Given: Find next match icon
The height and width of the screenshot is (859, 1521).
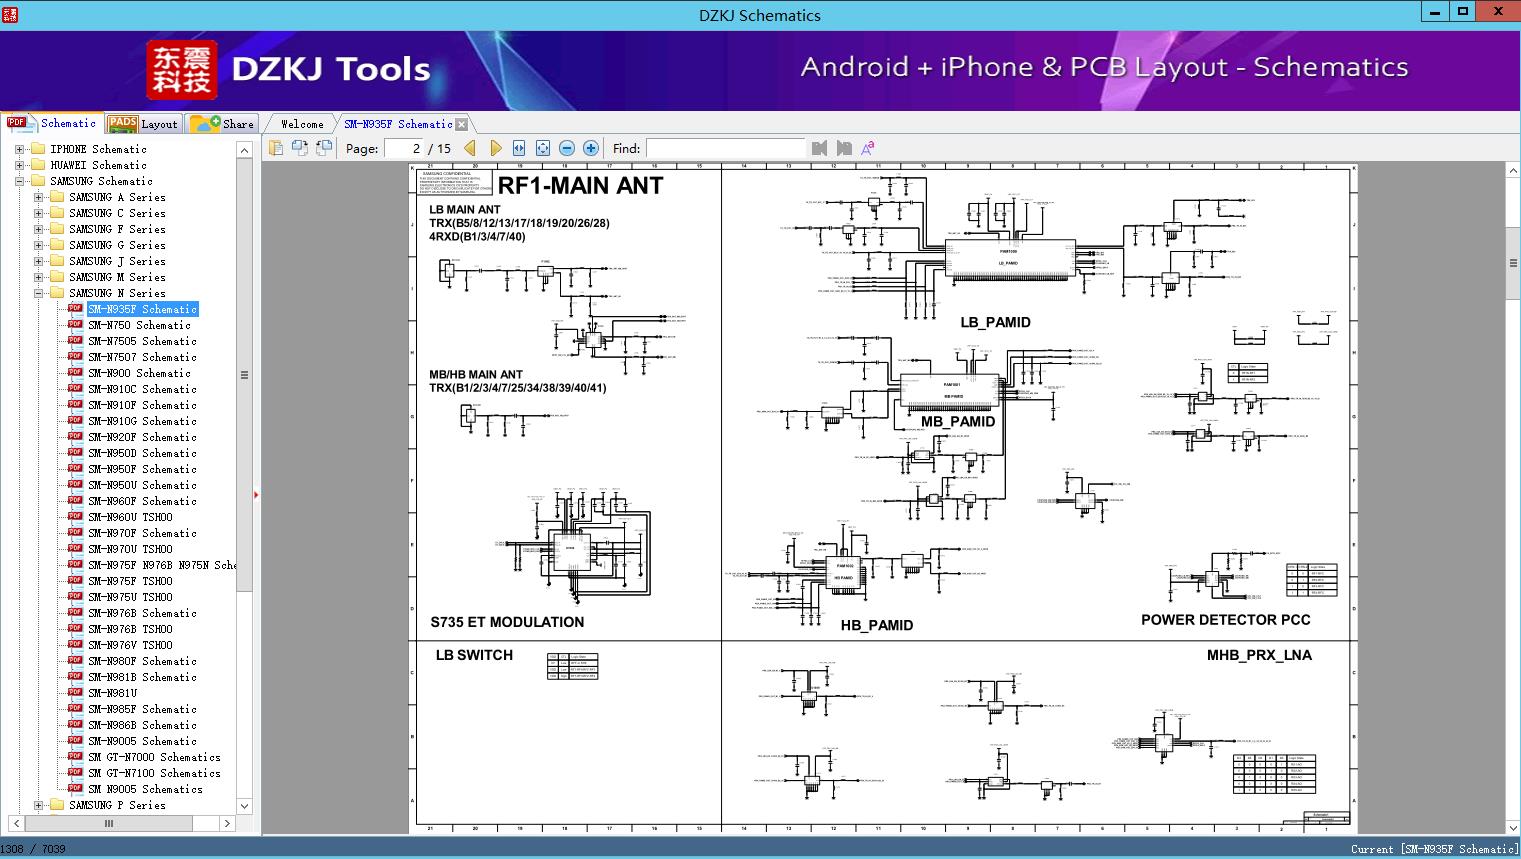Looking at the screenshot, I should [844, 148].
